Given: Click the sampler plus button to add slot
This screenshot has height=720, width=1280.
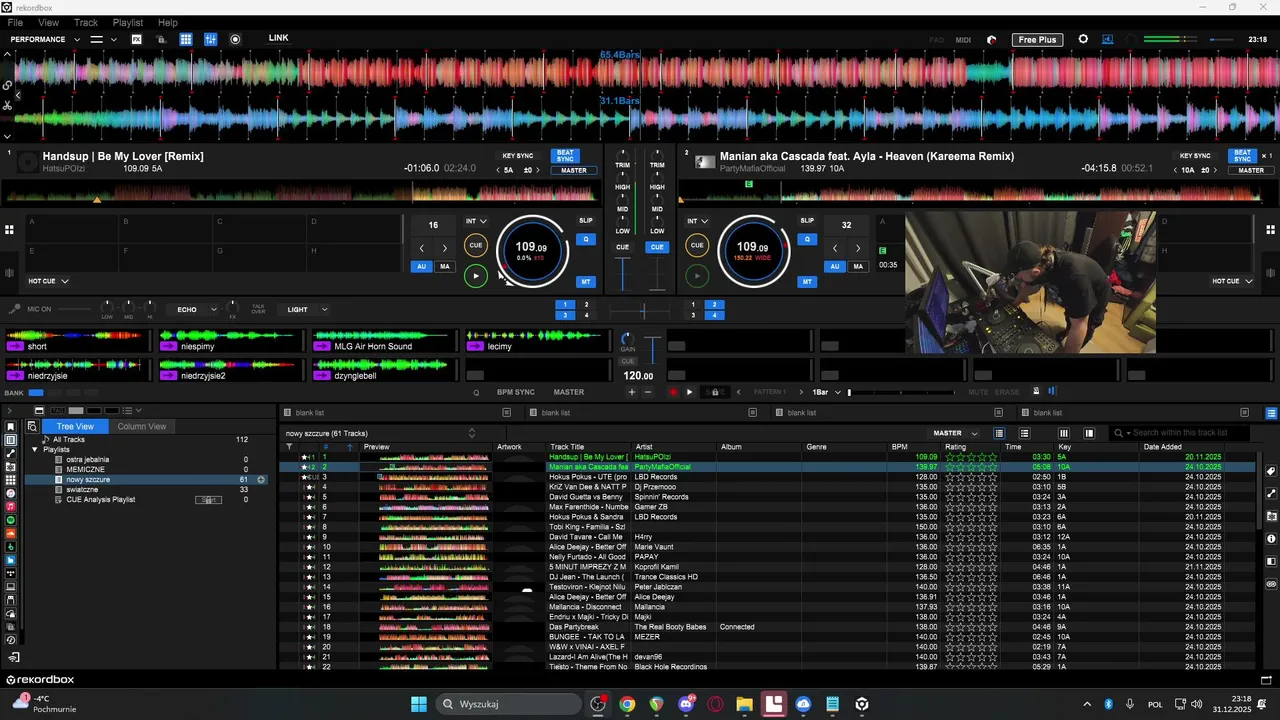Looking at the screenshot, I should click(631, 392).
